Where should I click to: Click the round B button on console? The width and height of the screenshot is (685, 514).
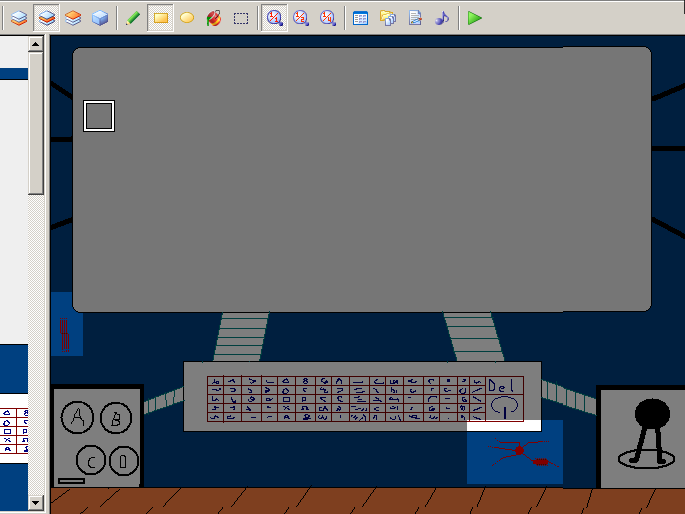(x=116, y=418)
